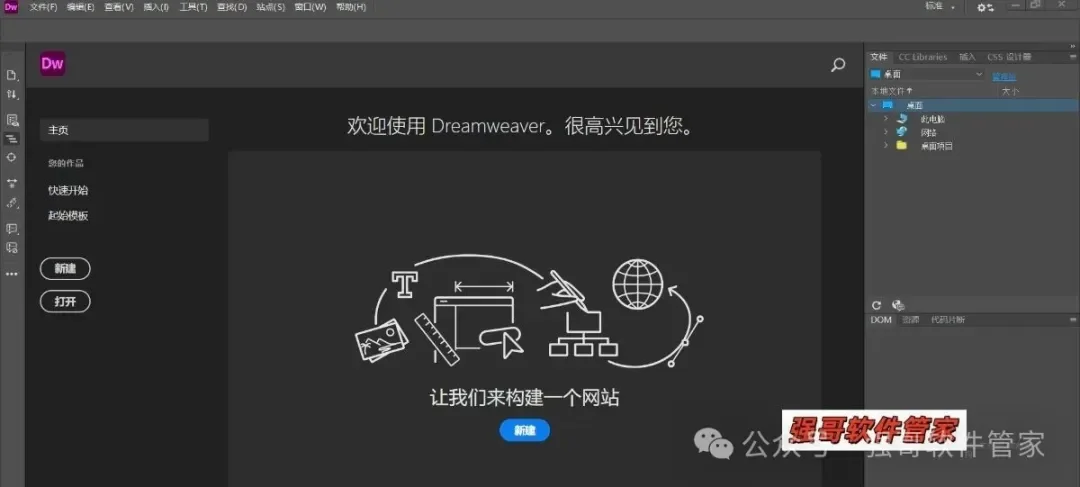The height and width of the screenshot is (487, 1080).
Task: Click the Apply Comment icon
Action: click(12, 229)
